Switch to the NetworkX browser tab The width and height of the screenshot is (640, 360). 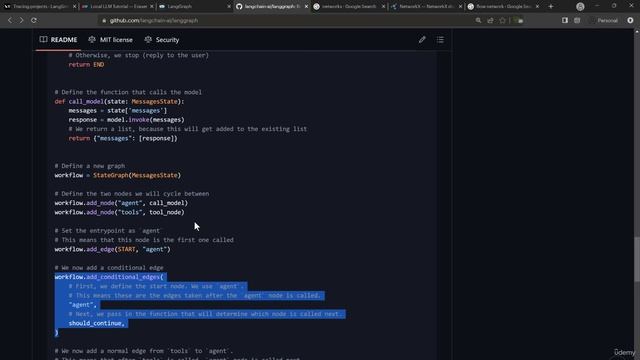(x=427, y=7)
